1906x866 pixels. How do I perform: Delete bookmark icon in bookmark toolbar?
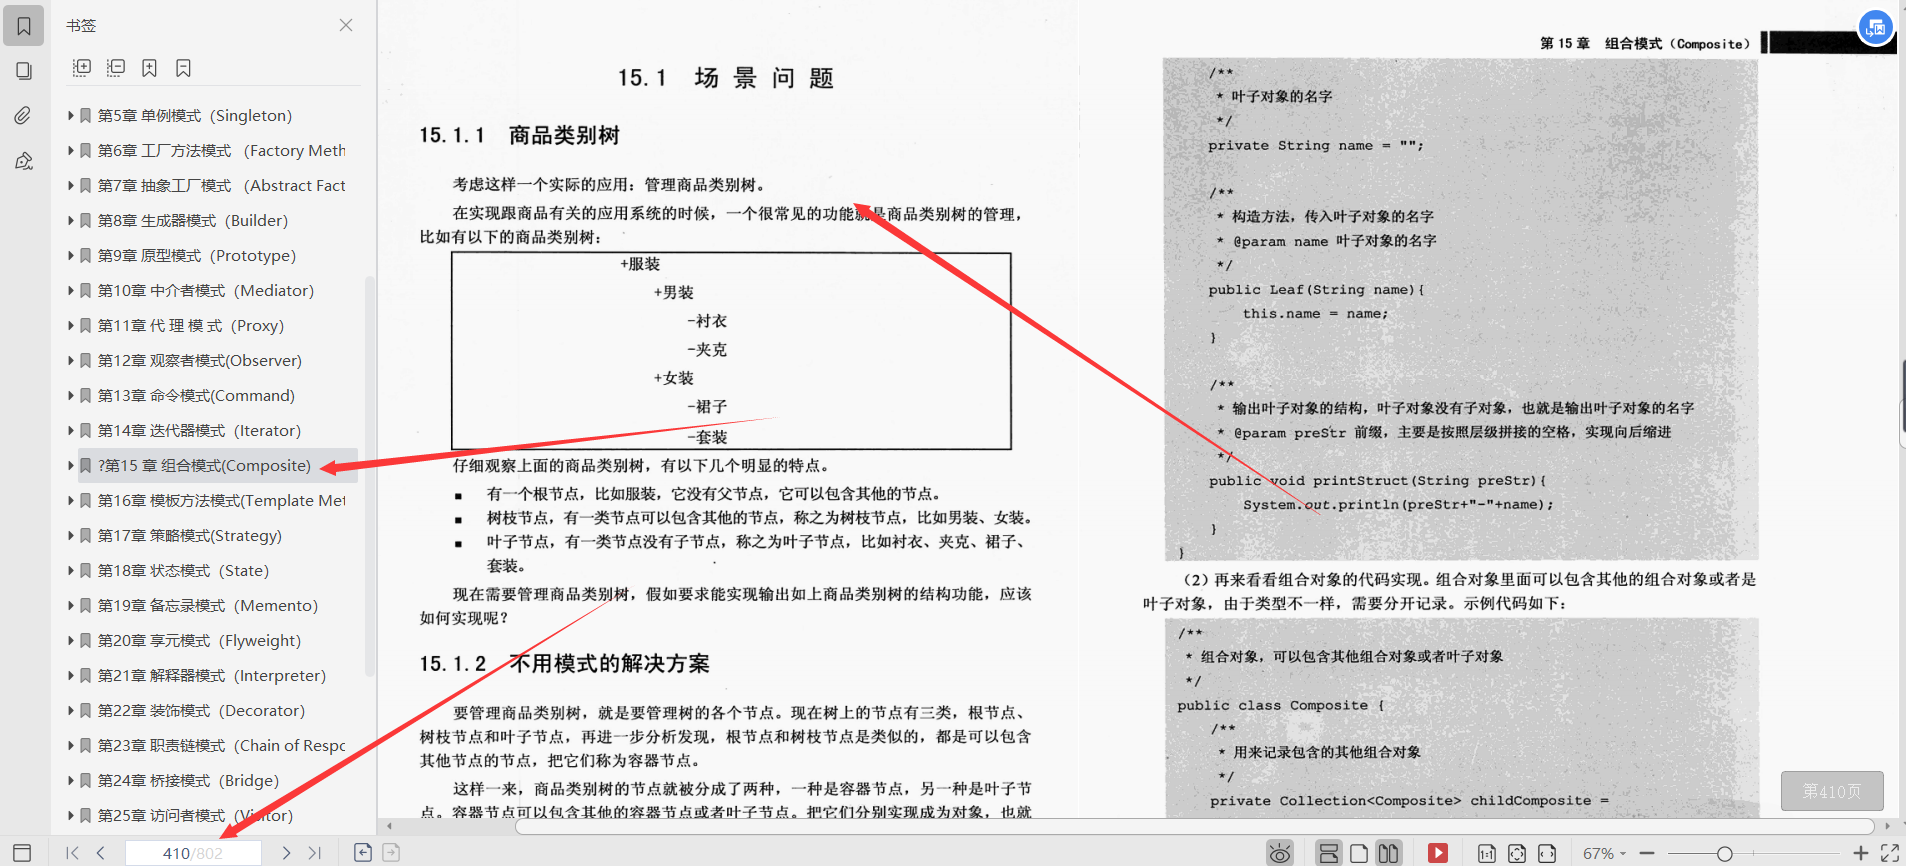[x=183, y=68]
